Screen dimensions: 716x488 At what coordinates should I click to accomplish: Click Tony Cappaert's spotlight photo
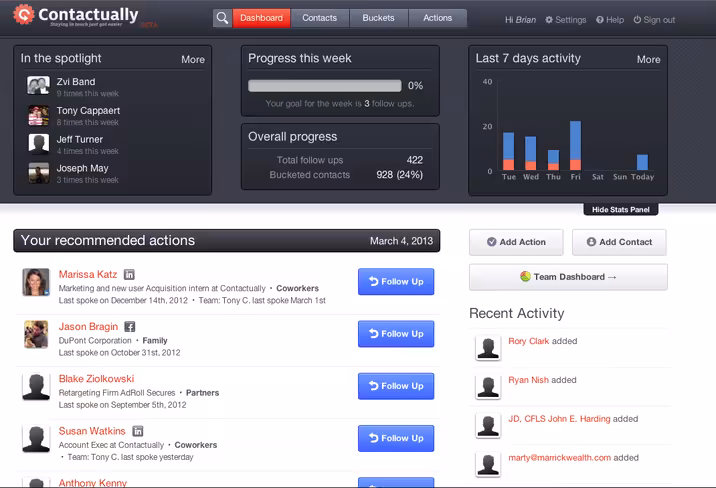(x=38, y=115)
